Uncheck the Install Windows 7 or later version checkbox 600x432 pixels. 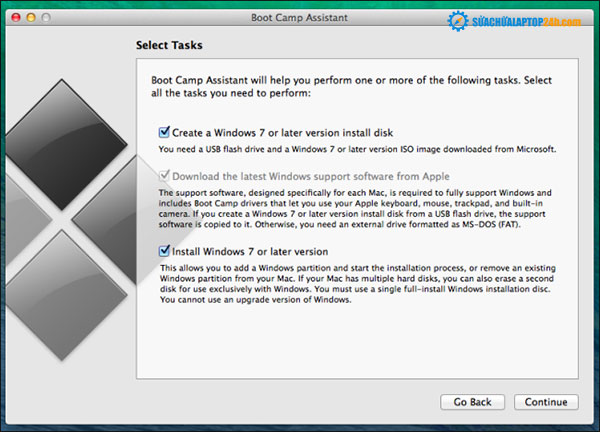(x=165, y=251)
